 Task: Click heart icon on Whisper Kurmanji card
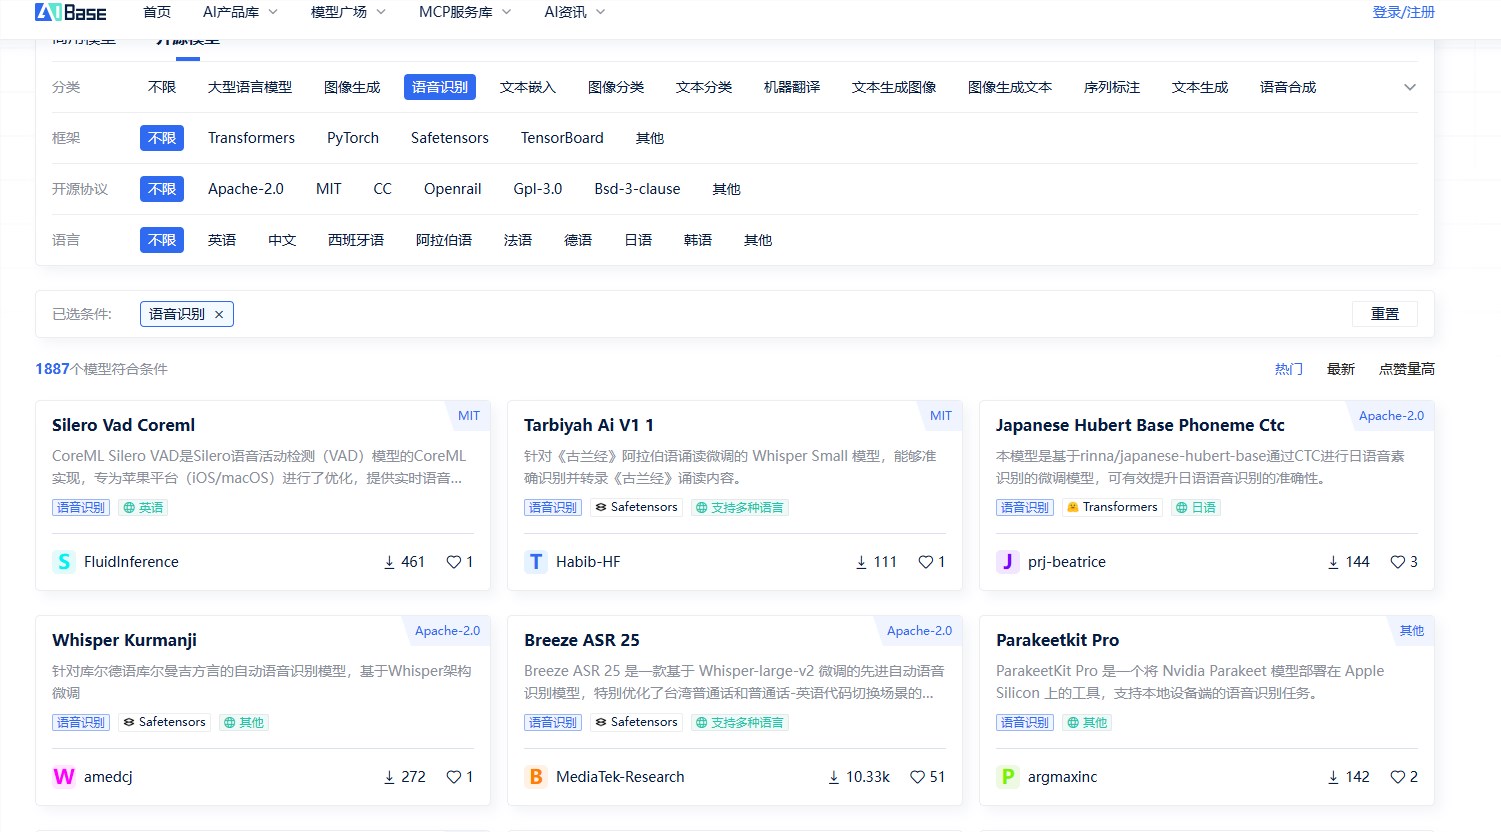point(453,777)
